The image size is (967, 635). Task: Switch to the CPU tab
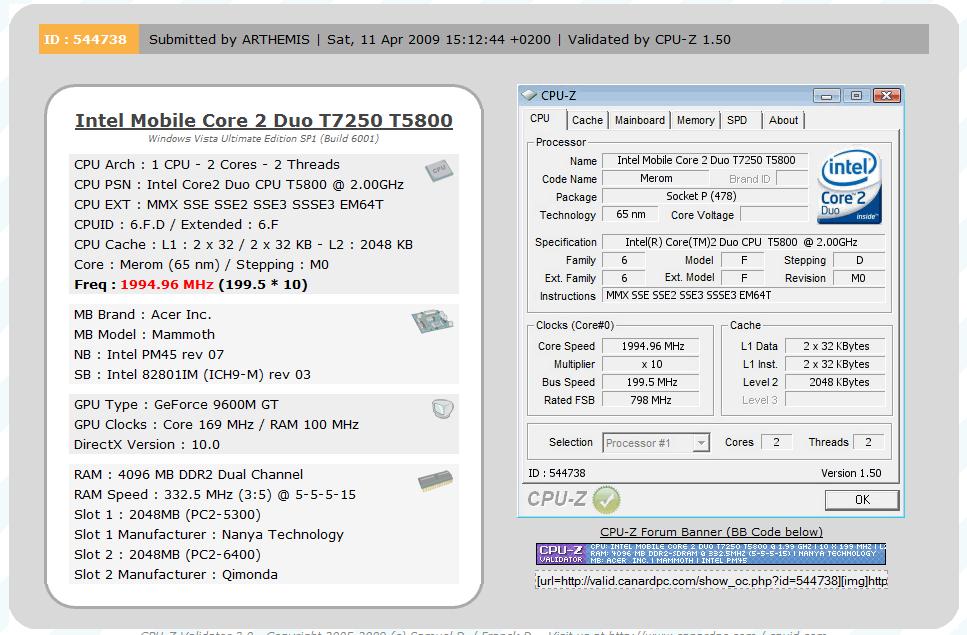540,118
